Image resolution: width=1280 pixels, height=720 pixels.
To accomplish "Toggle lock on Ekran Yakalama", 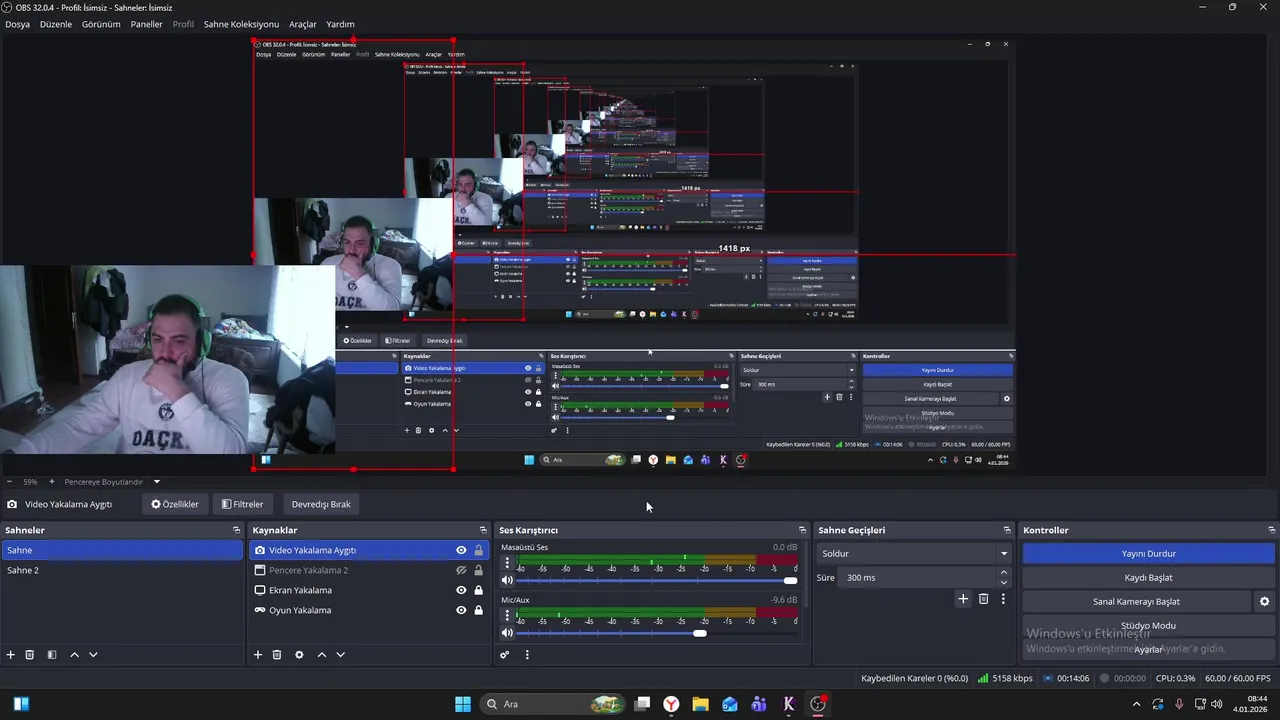I will [478, 590].
